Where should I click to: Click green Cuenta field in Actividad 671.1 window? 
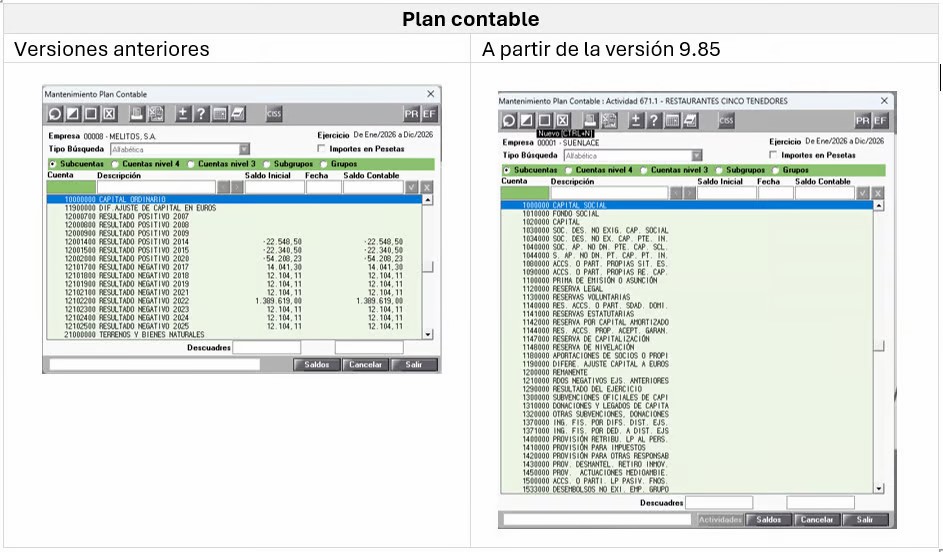(x=524, y=193)
